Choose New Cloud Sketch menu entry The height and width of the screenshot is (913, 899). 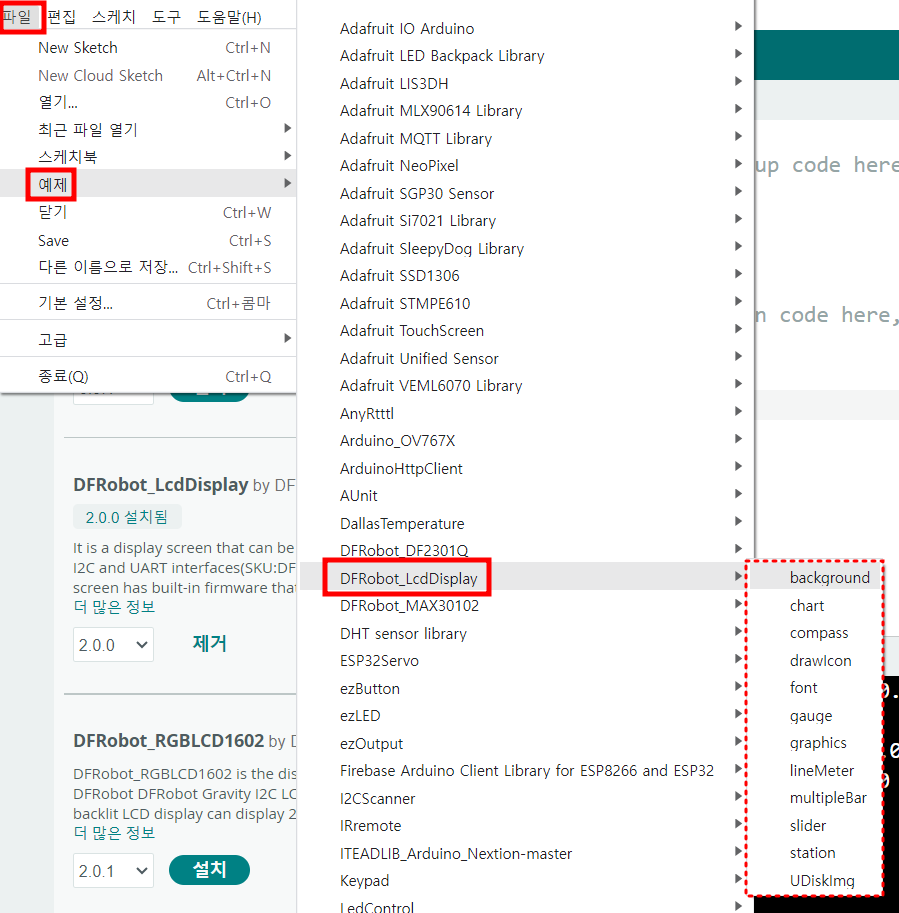click(148, 76)
